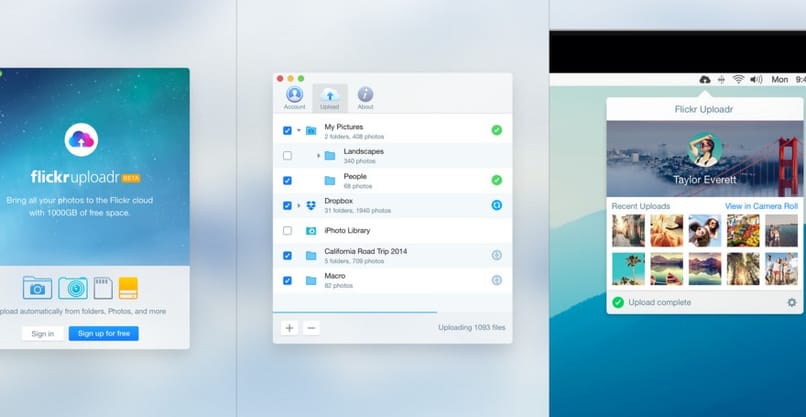The height and width of the screenshot is (417, 806).
Task: Click the Dropbox logo icon in list
Action: pyautogui.click(x=311, y=205)
